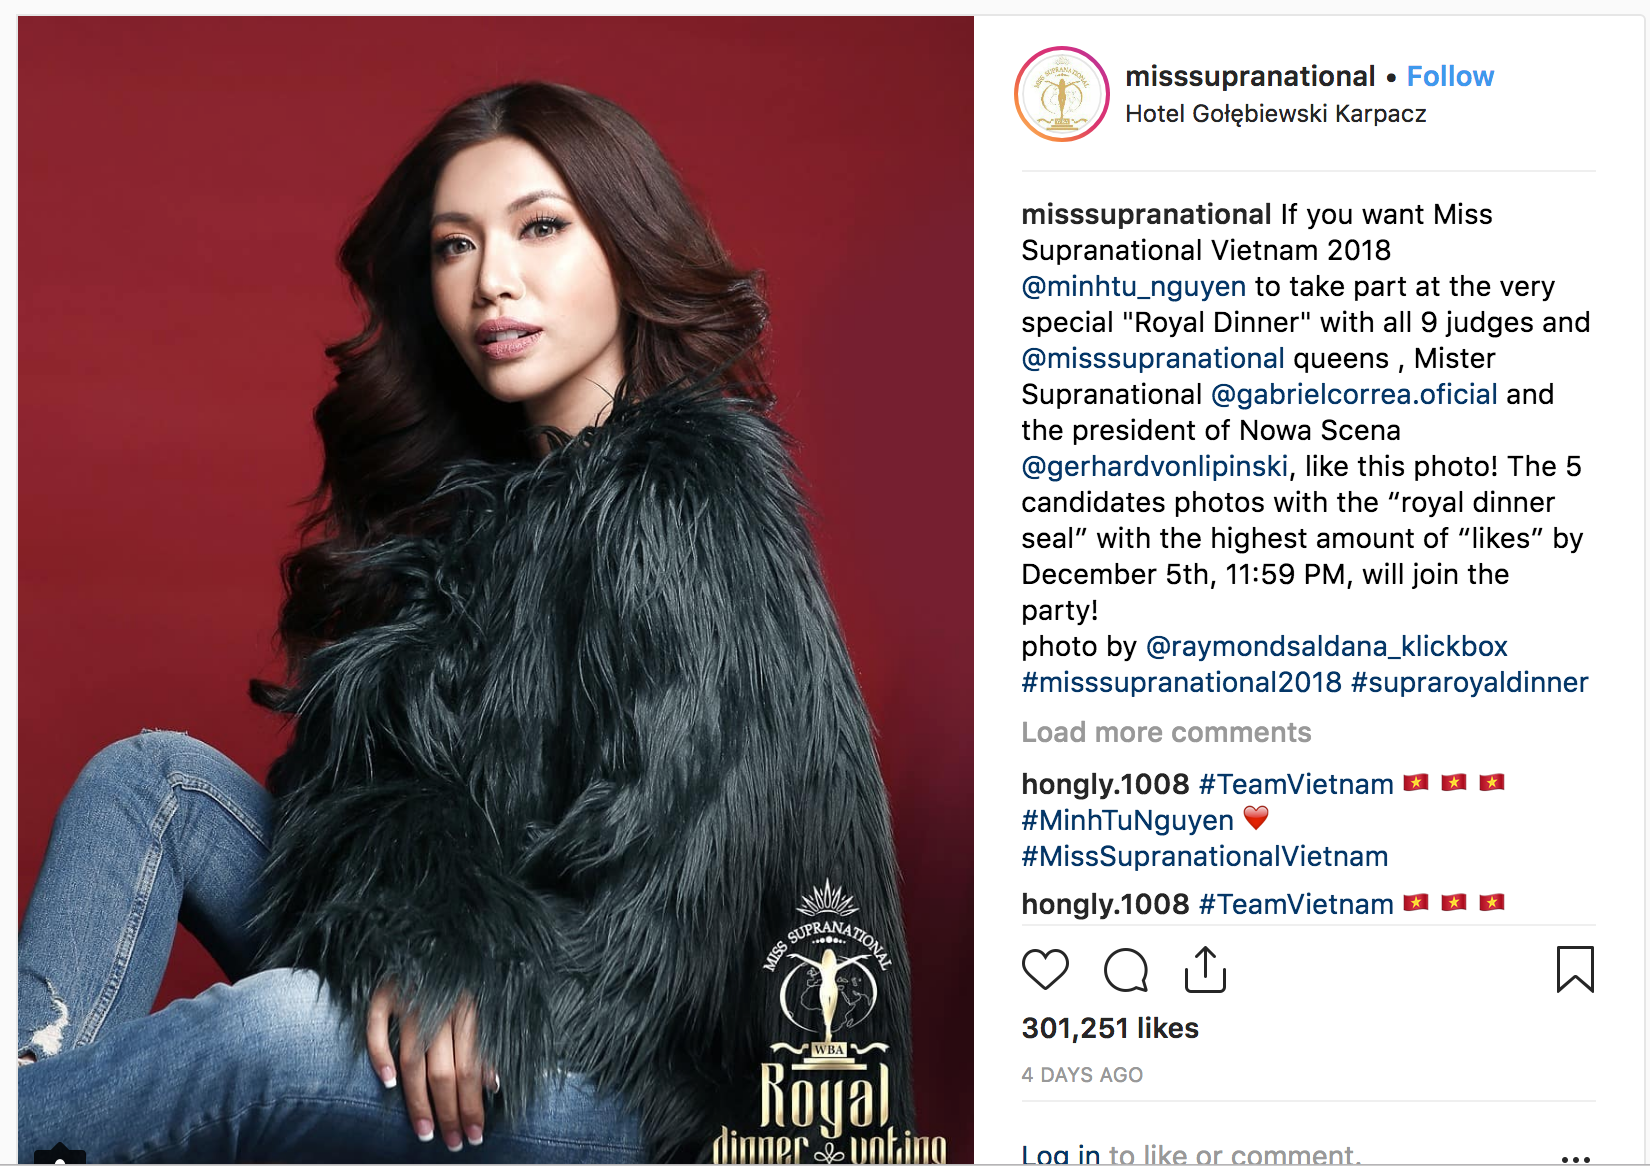Open misssupranational profile picture
Image resolution: width=1650 pixels, height=1166 pixels.
tap(1062, 94)
